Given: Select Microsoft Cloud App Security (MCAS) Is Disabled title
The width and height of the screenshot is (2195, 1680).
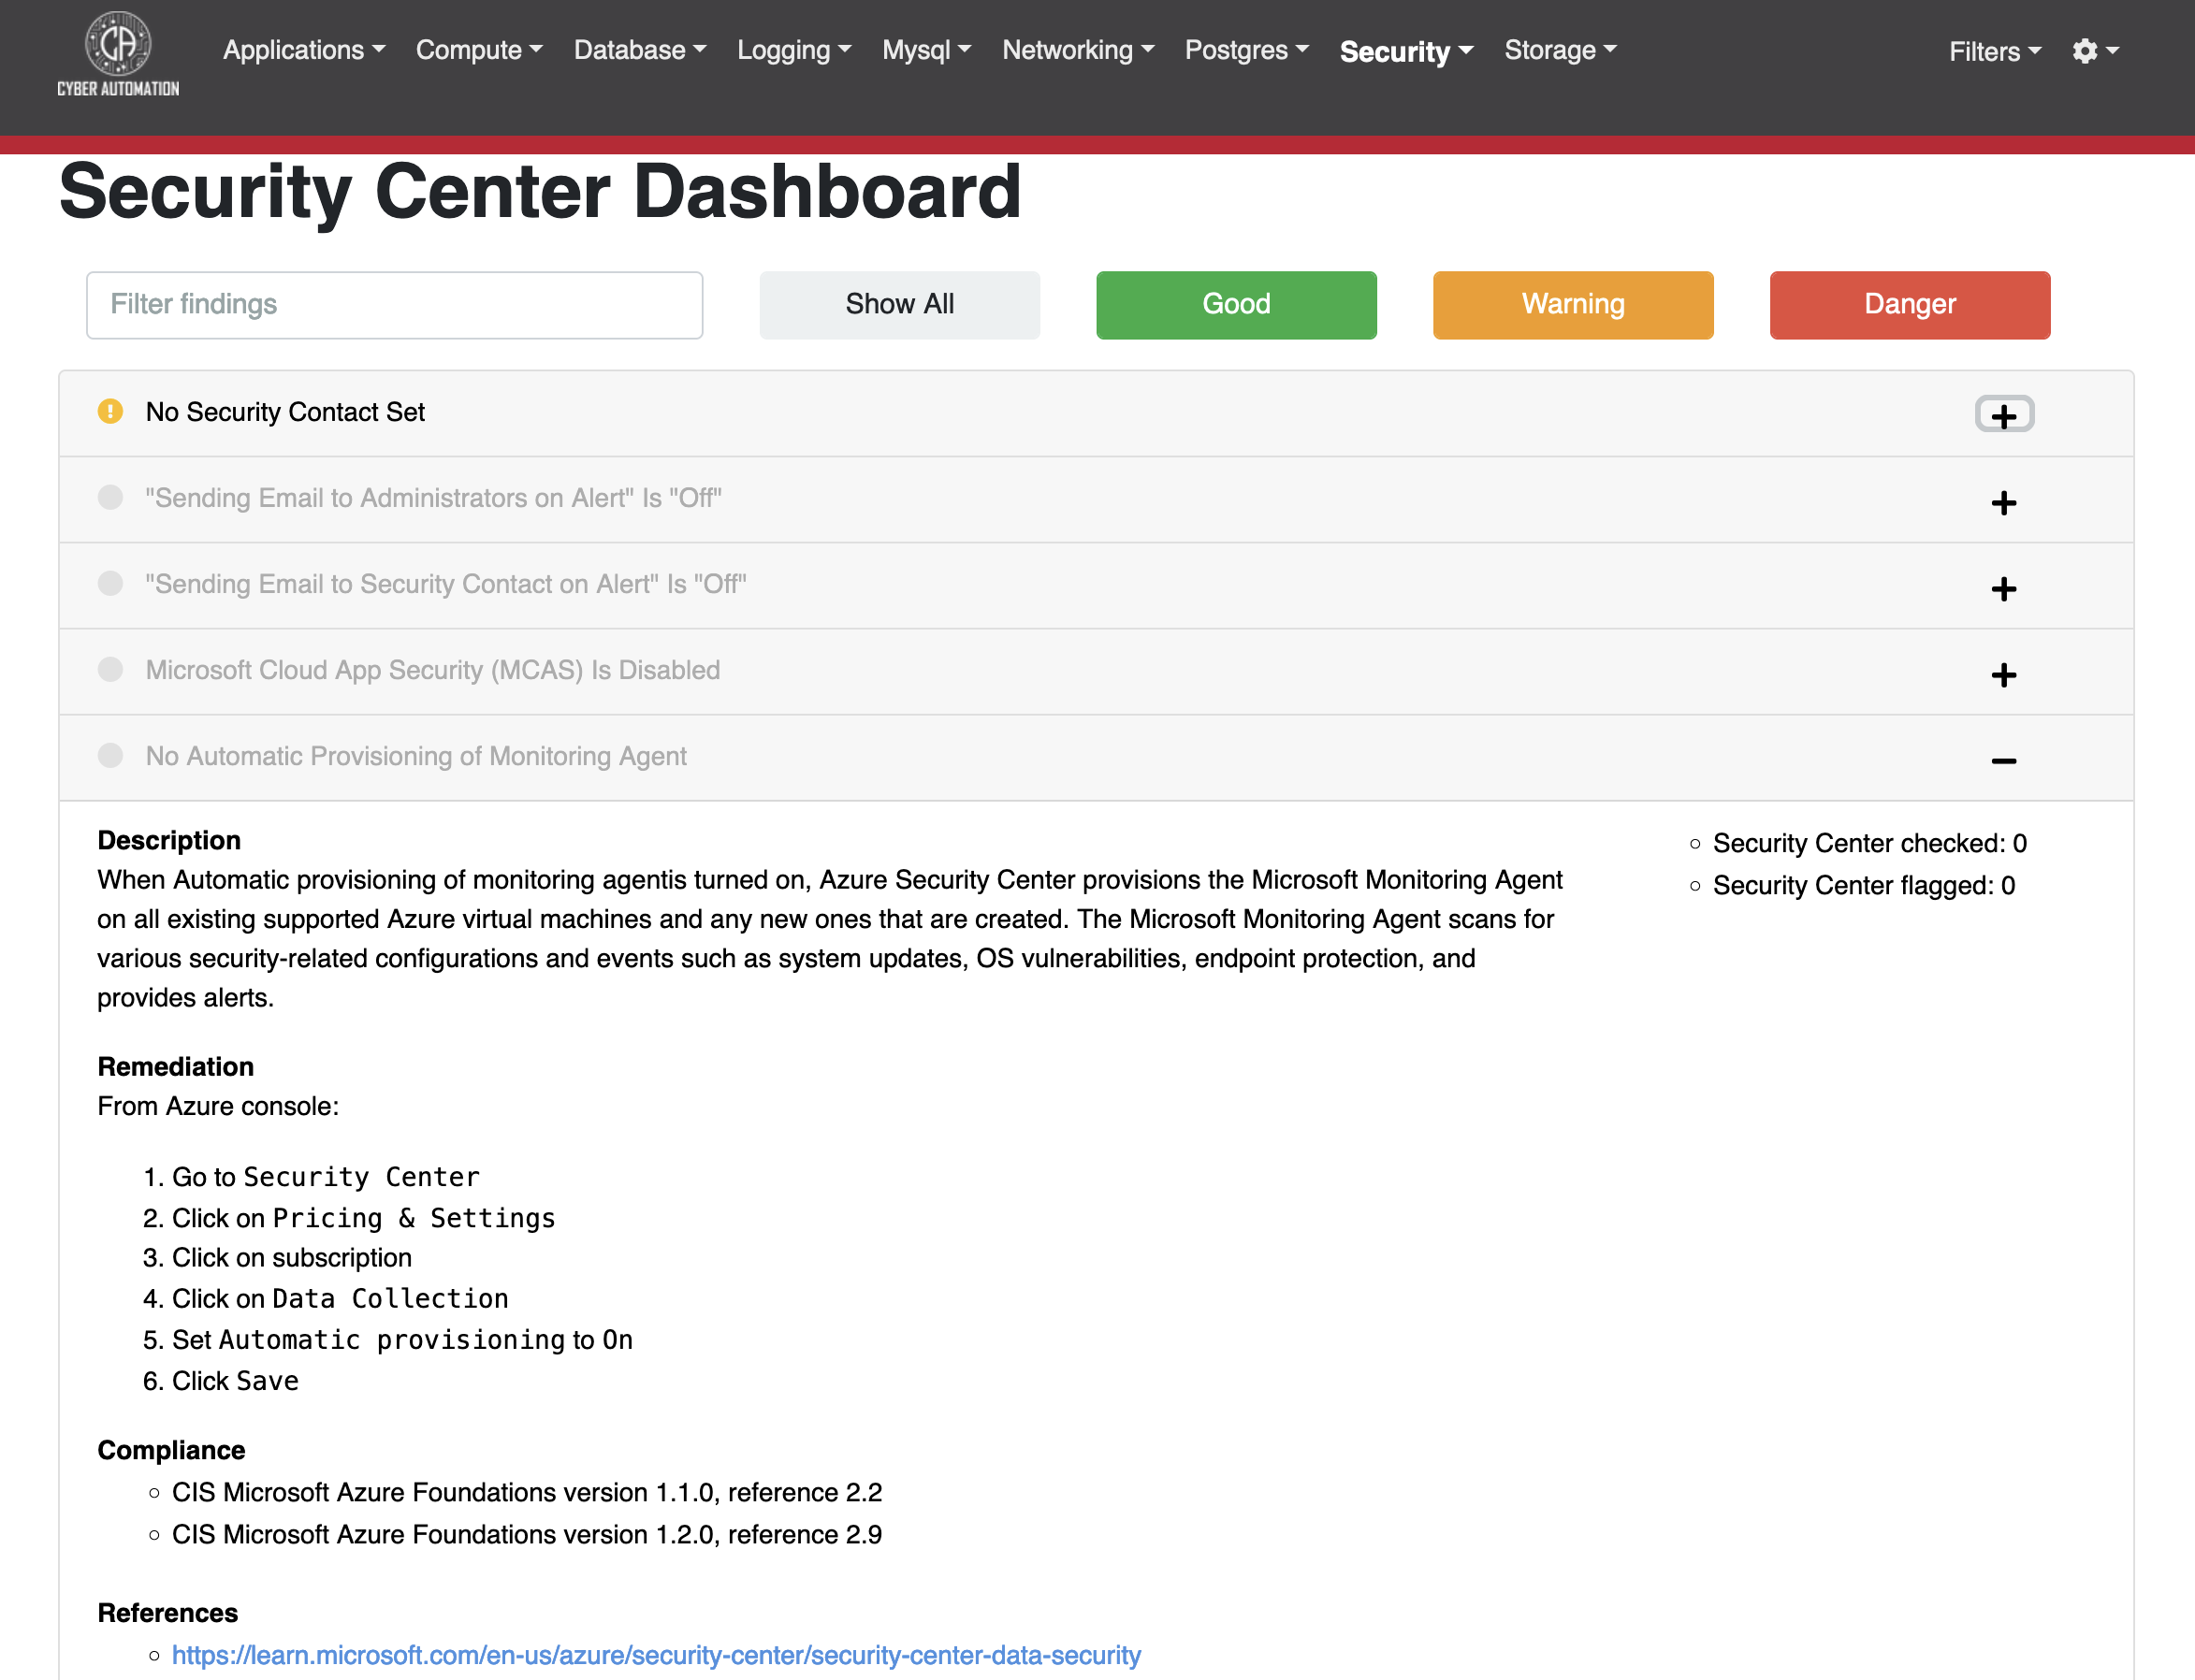Looking at the screenshot, I should pos(432,670).
